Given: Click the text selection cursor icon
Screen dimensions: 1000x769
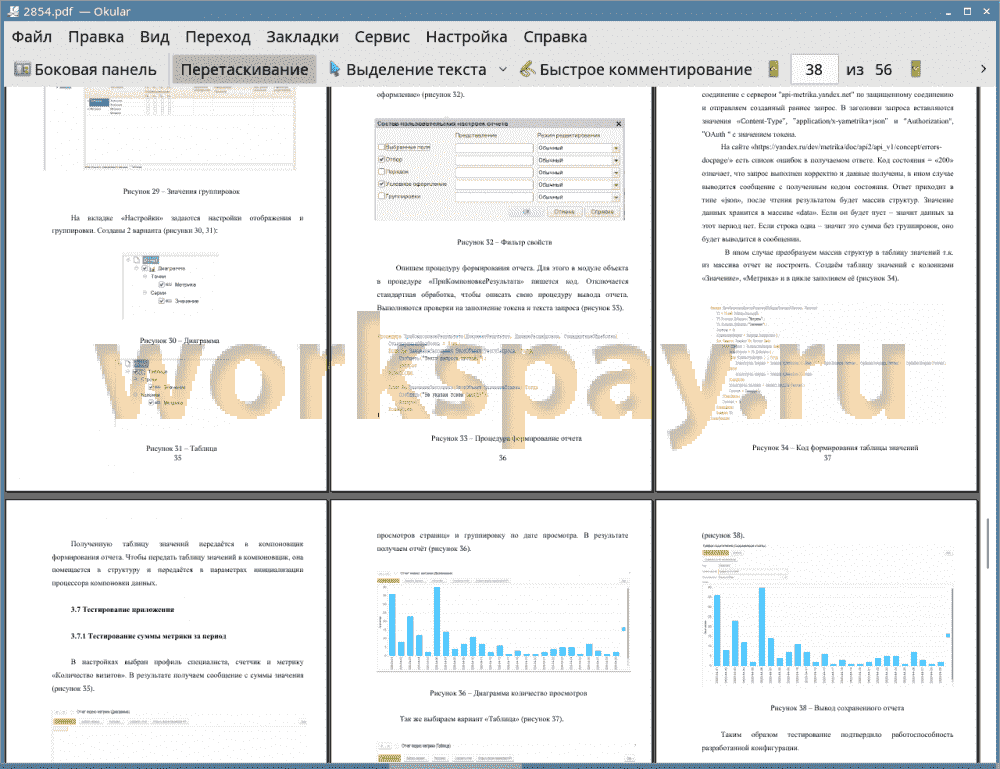Looking at the screenshot, I should (x=334, y=69).
